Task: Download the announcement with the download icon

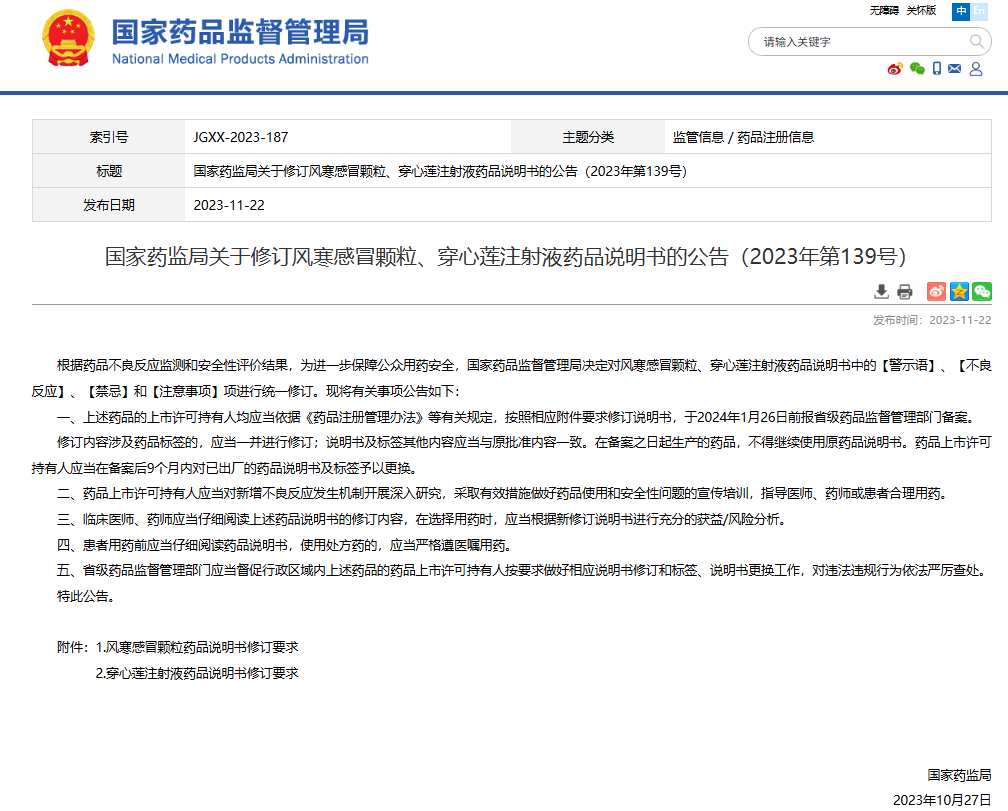Action: pos(881,291)
